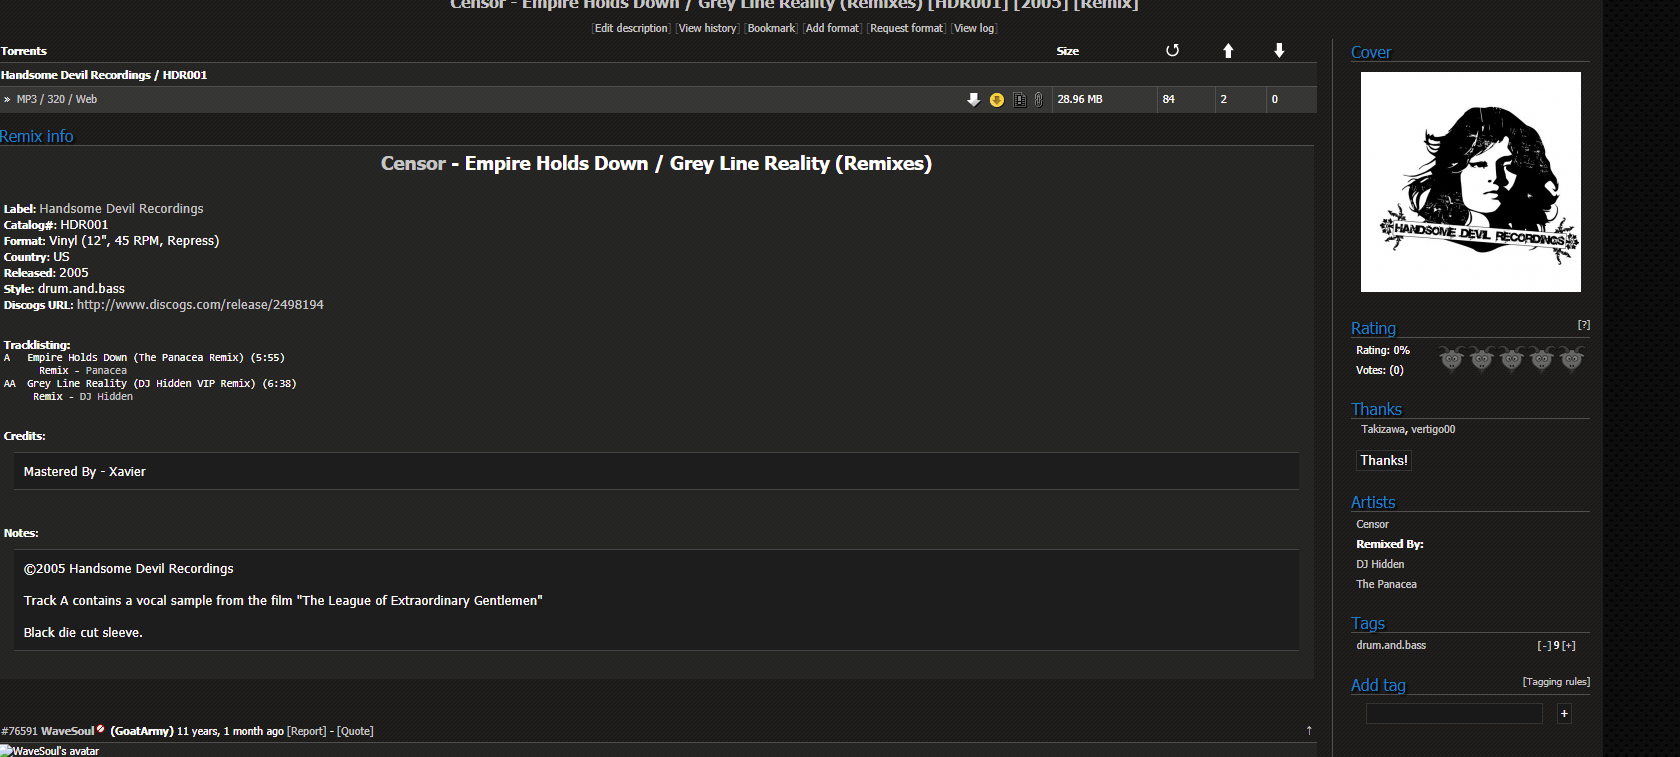Image resolution: width=1680 pixels, height=757 pixels.
Task: Rate with the first goat icon
Action: click(1451, 359)
